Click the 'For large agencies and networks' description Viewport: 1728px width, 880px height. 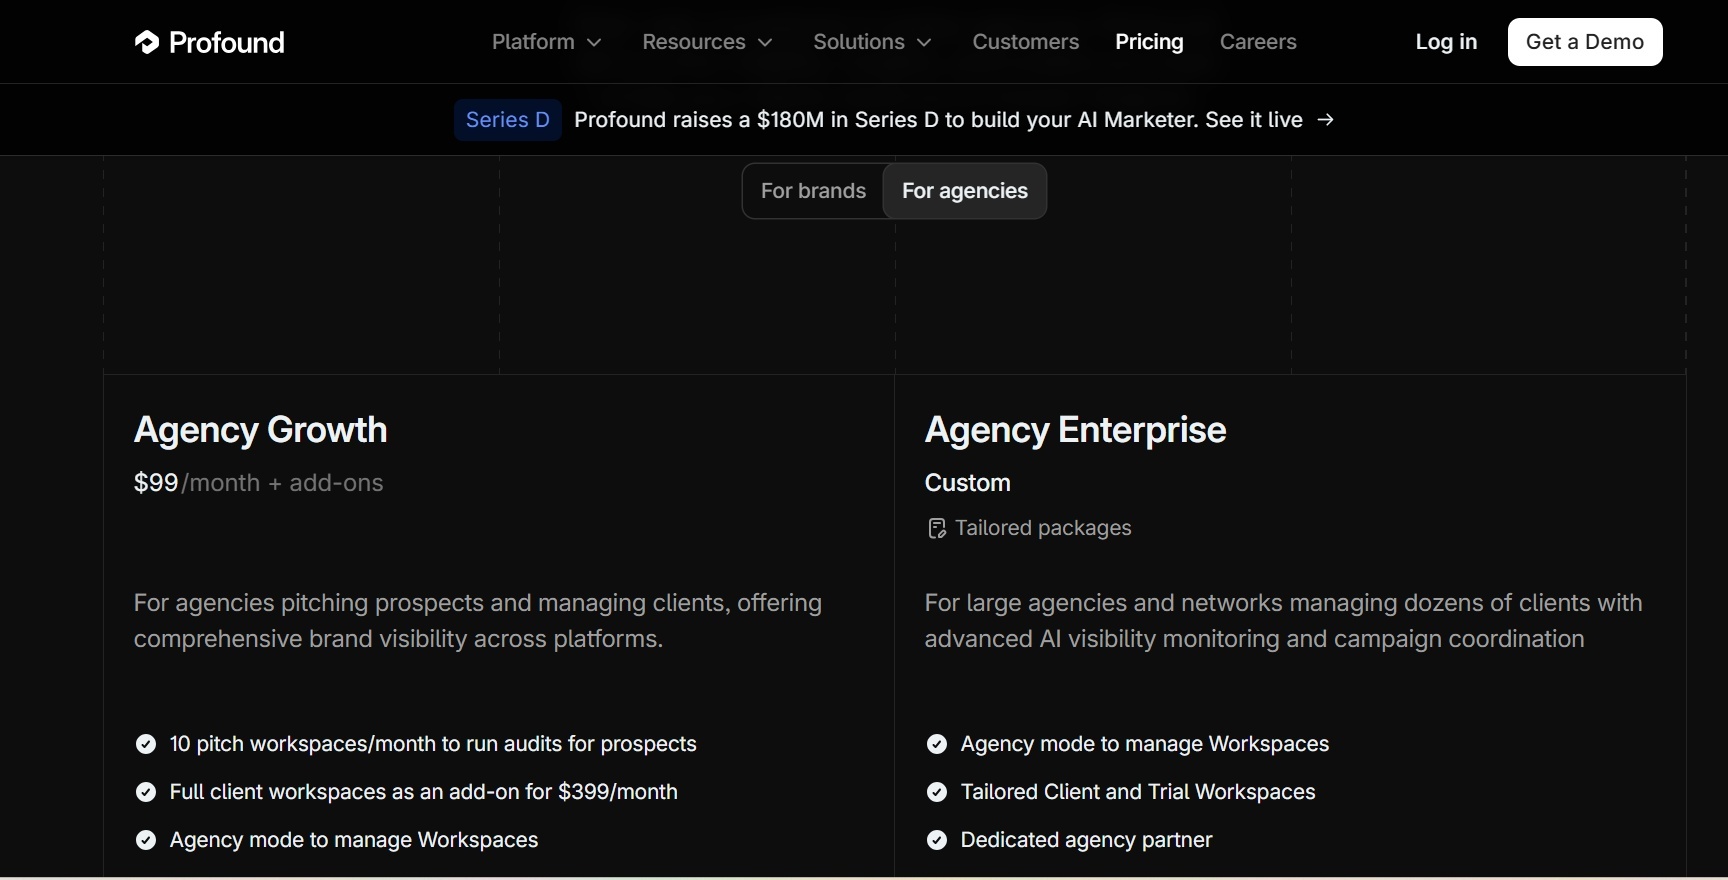point(1284,621)
